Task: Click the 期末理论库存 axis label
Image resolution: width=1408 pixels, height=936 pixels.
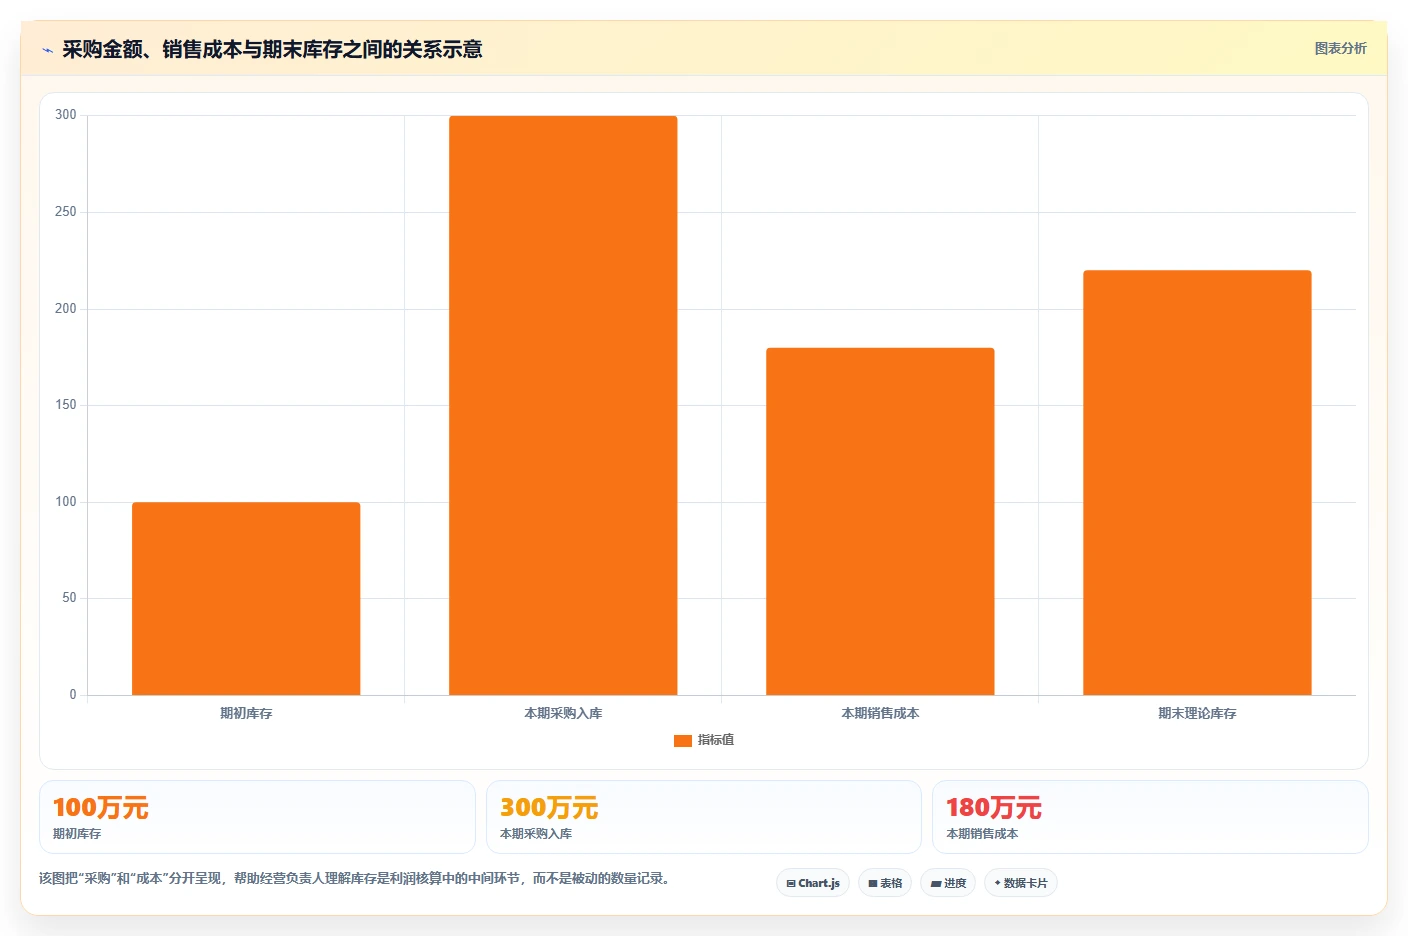Action: (x=1197, y=713)
